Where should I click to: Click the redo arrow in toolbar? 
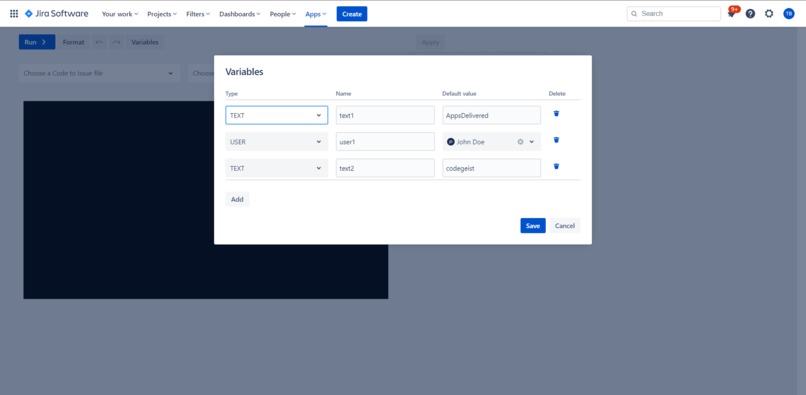point(117,42)
